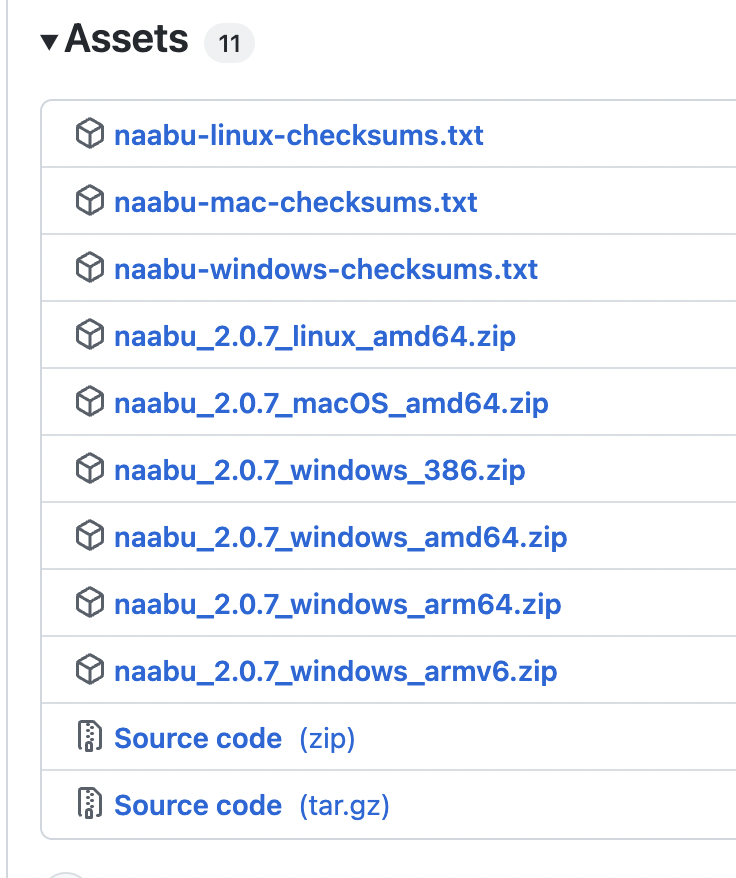This screenshot has height=878, width=736.
Task: Click the package icon beside naabu_2.0.7_linux_amd64.zip
Action: (x=90, y=335)
